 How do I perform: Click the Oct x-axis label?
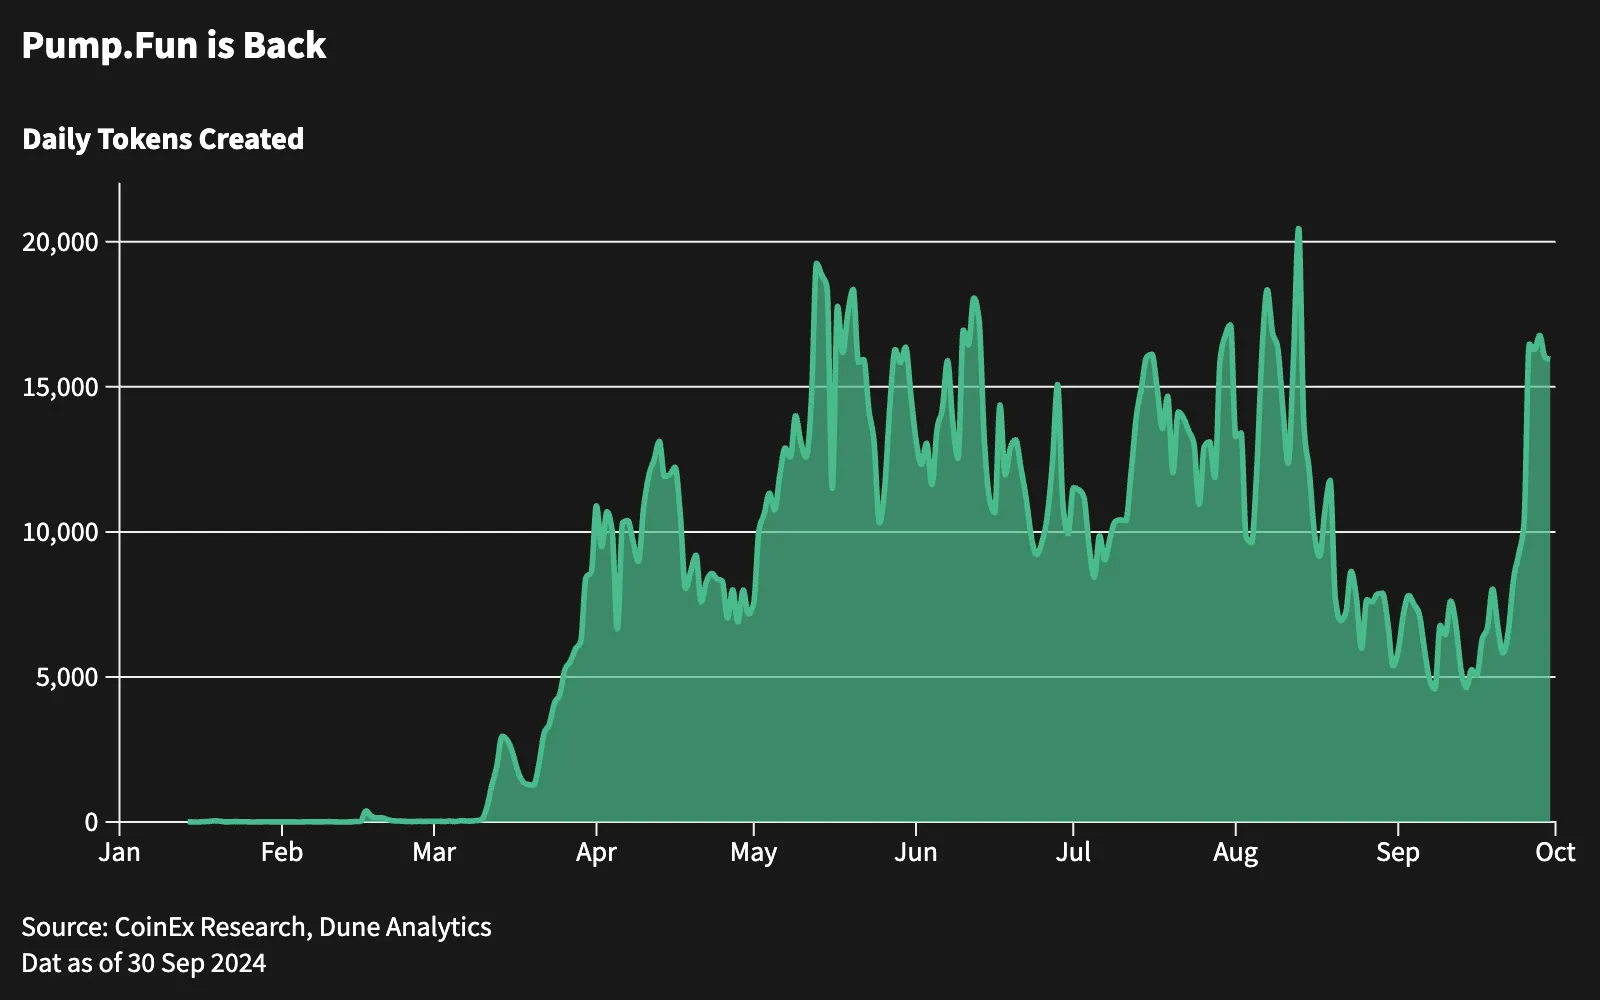[x=1555, y=852]
